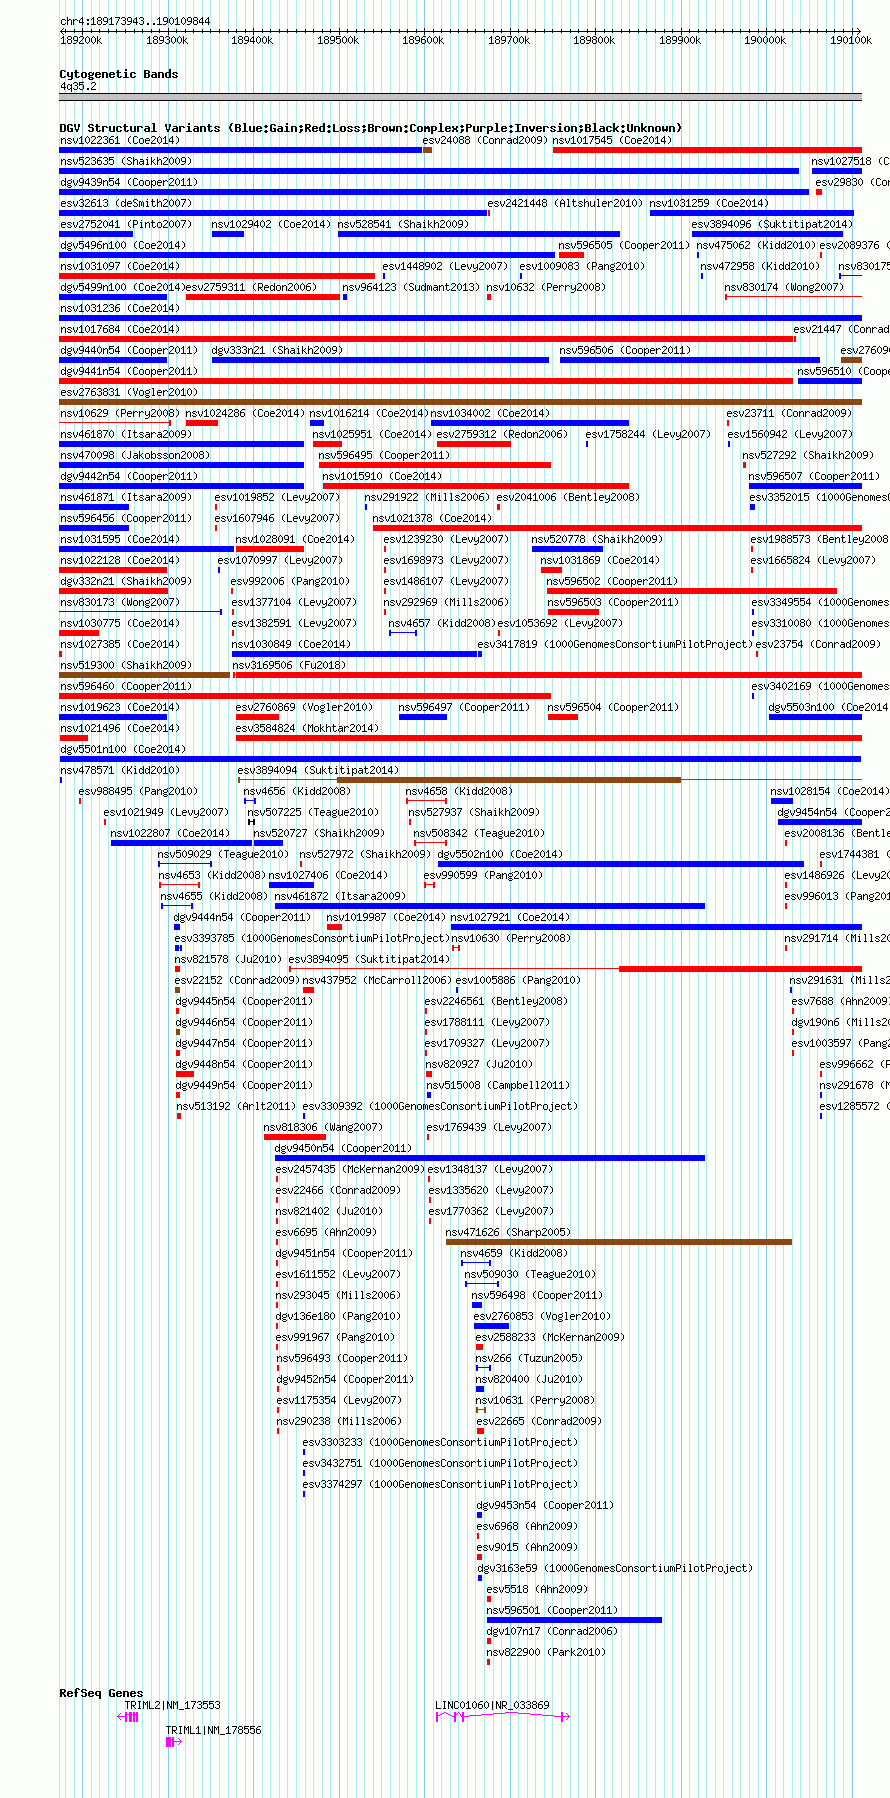Click the Cytogenetic Bands track title
Image resolution: width=890 pixels, height=1798 pixels.
pyautogui.click(x=119, y=74)
